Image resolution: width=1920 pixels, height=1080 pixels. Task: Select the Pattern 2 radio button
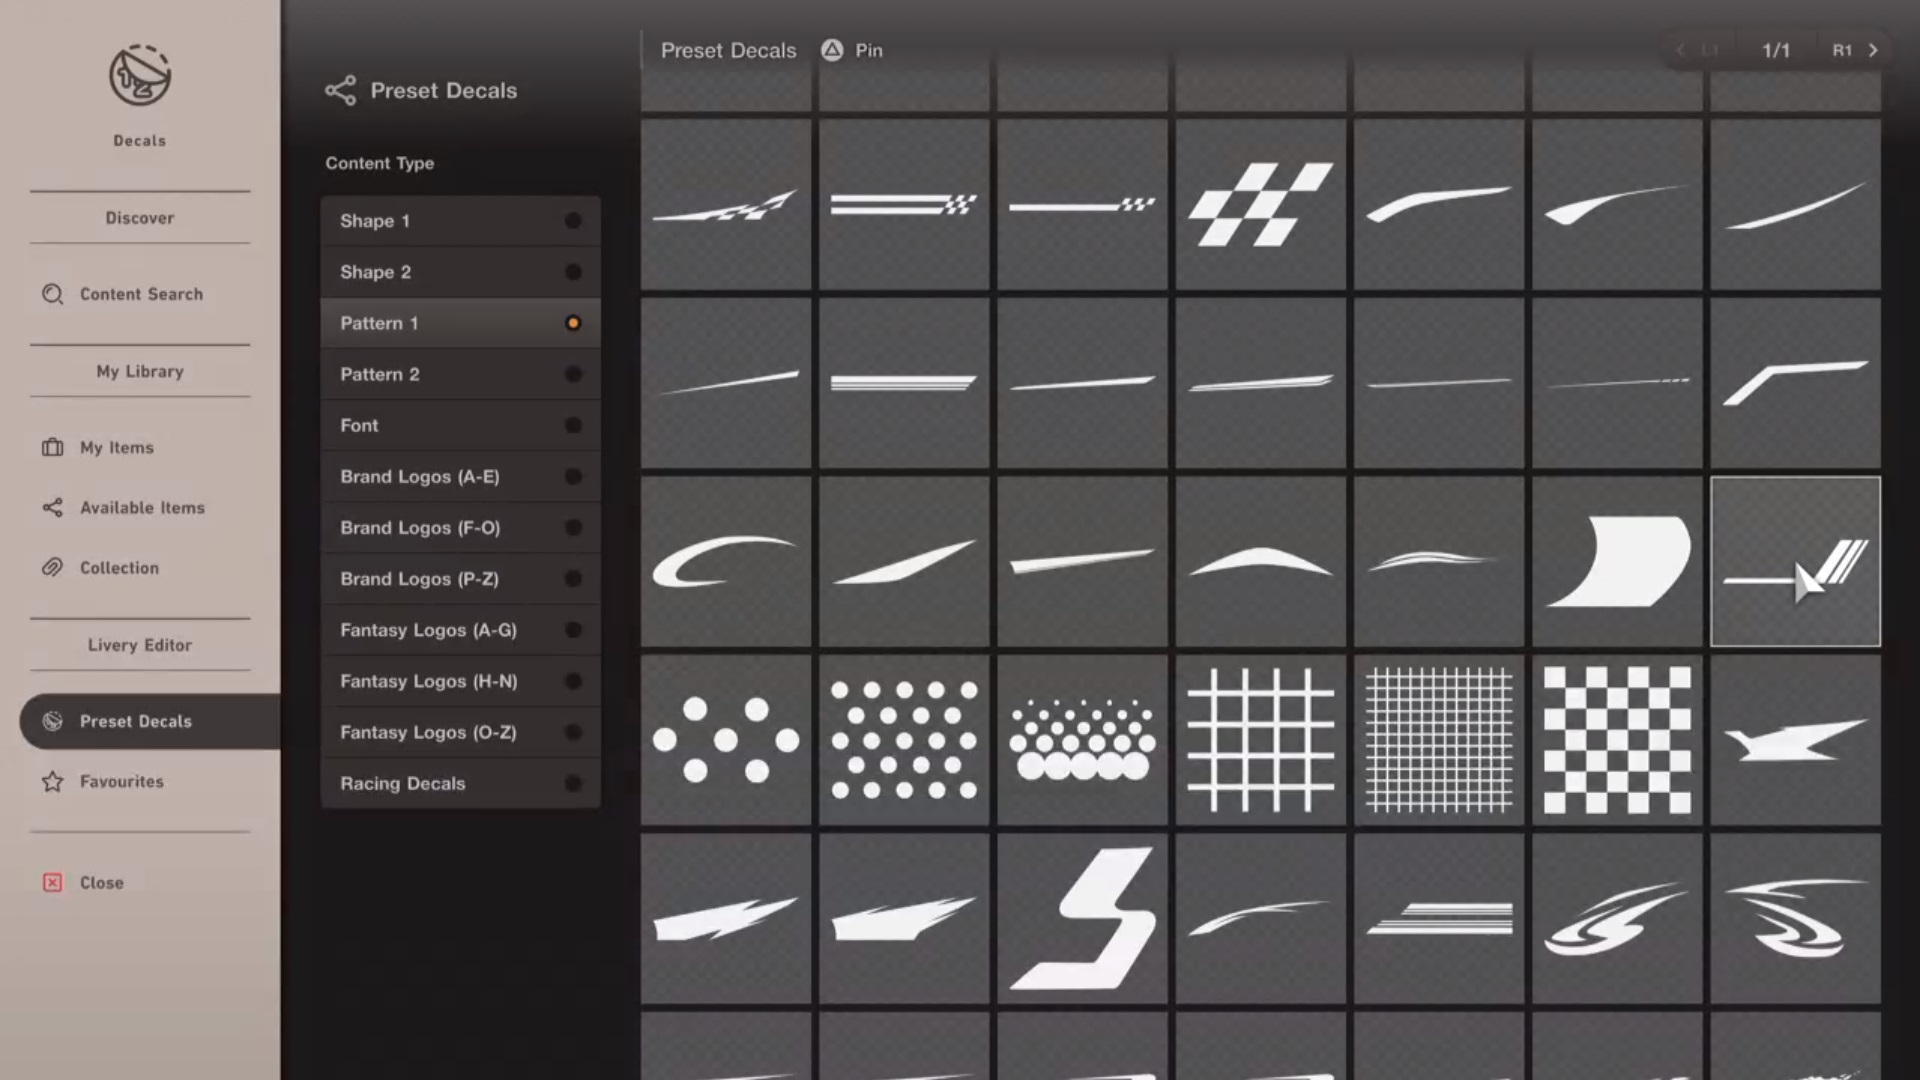(573, 373)
